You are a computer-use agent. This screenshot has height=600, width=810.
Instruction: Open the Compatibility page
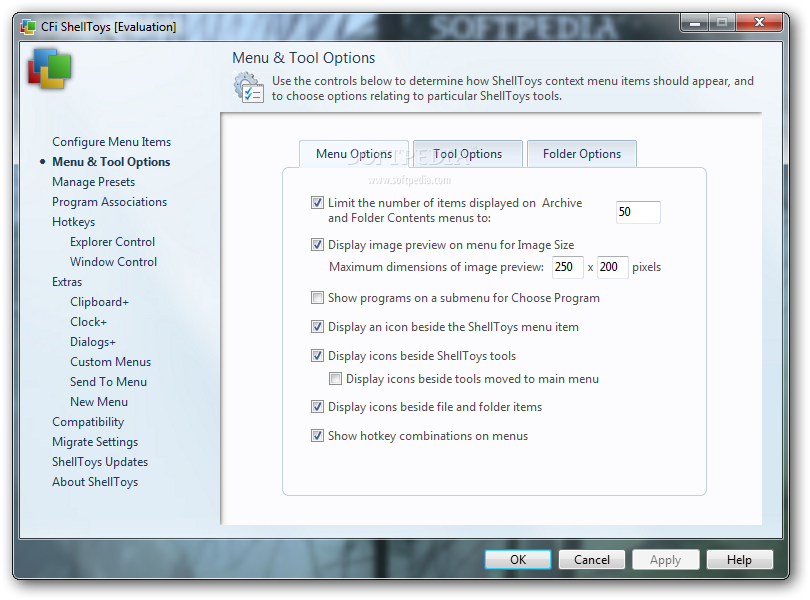click(88, 422)
